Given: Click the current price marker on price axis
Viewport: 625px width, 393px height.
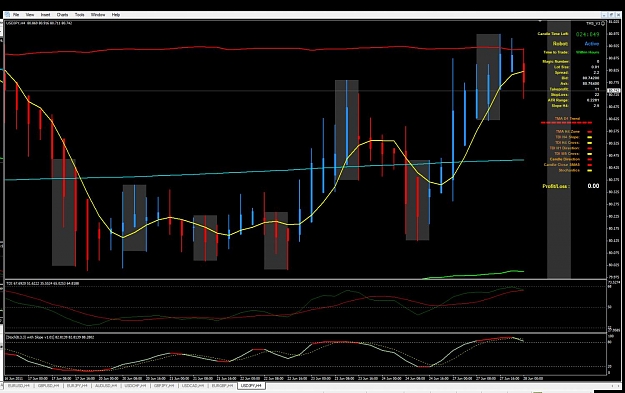Looking at the screenshot, I should [614, 91].
